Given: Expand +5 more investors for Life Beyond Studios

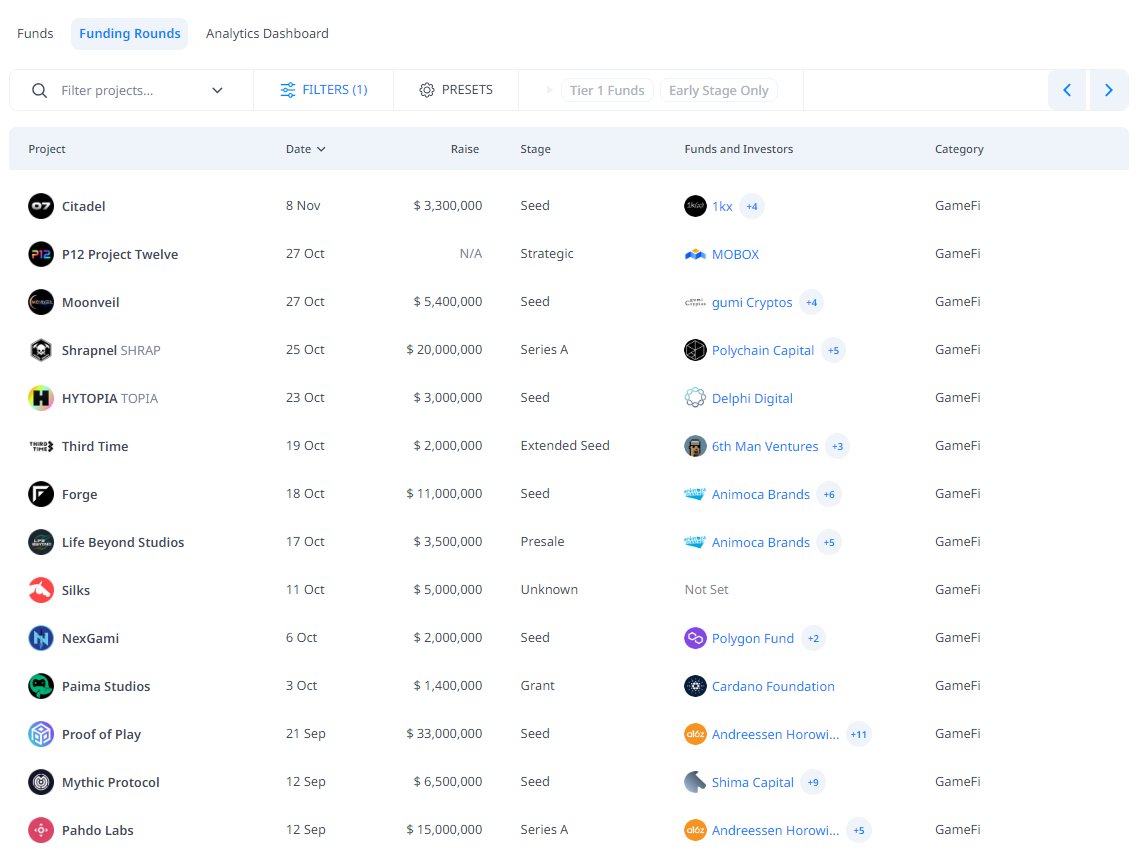Looking at the screenshot, I should (x=829, y=542).
